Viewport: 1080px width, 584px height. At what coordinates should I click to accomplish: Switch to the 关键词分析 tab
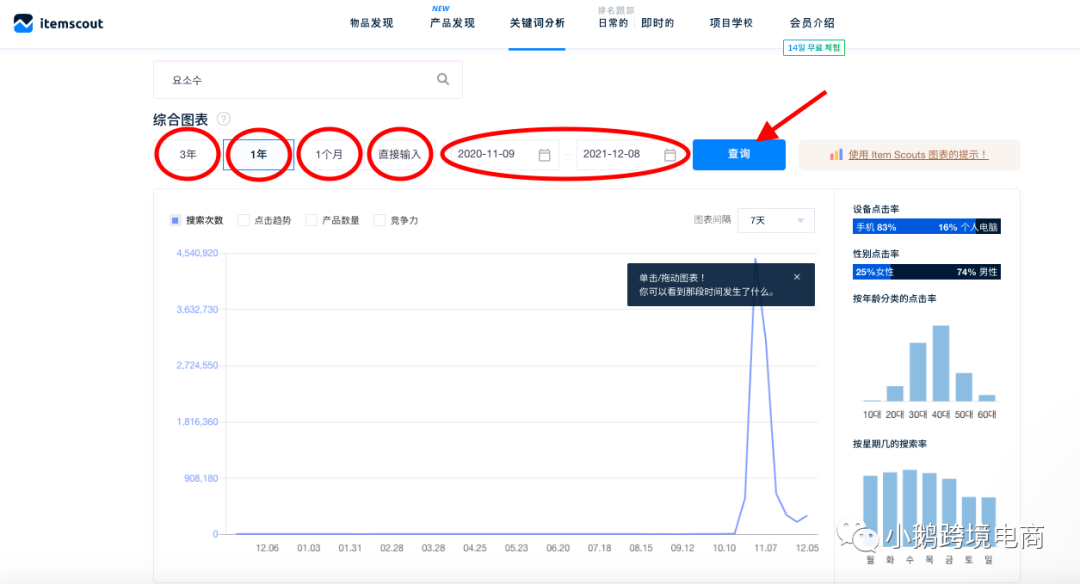click(537, 21)
